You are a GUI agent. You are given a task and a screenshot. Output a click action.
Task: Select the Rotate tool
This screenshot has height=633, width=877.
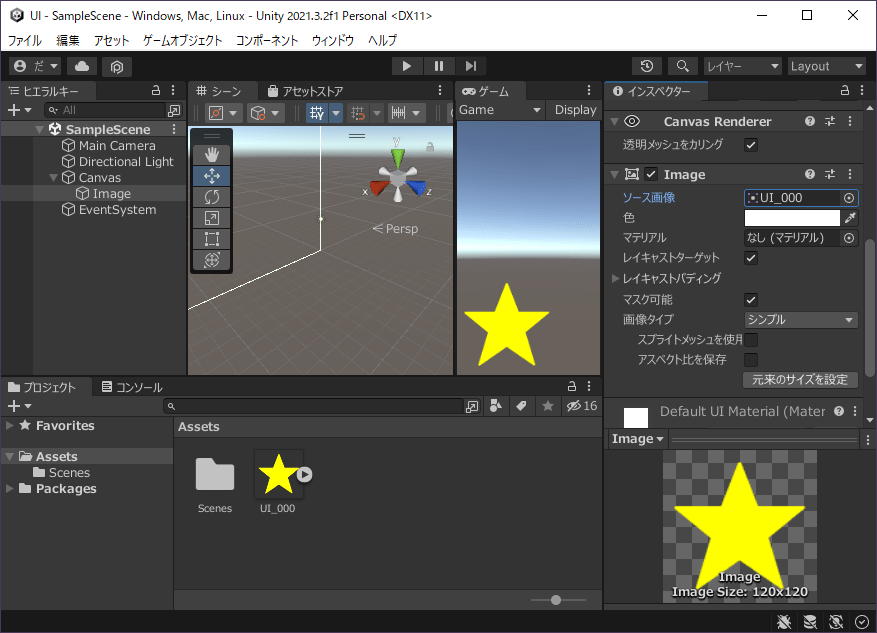tap(211, 197)
